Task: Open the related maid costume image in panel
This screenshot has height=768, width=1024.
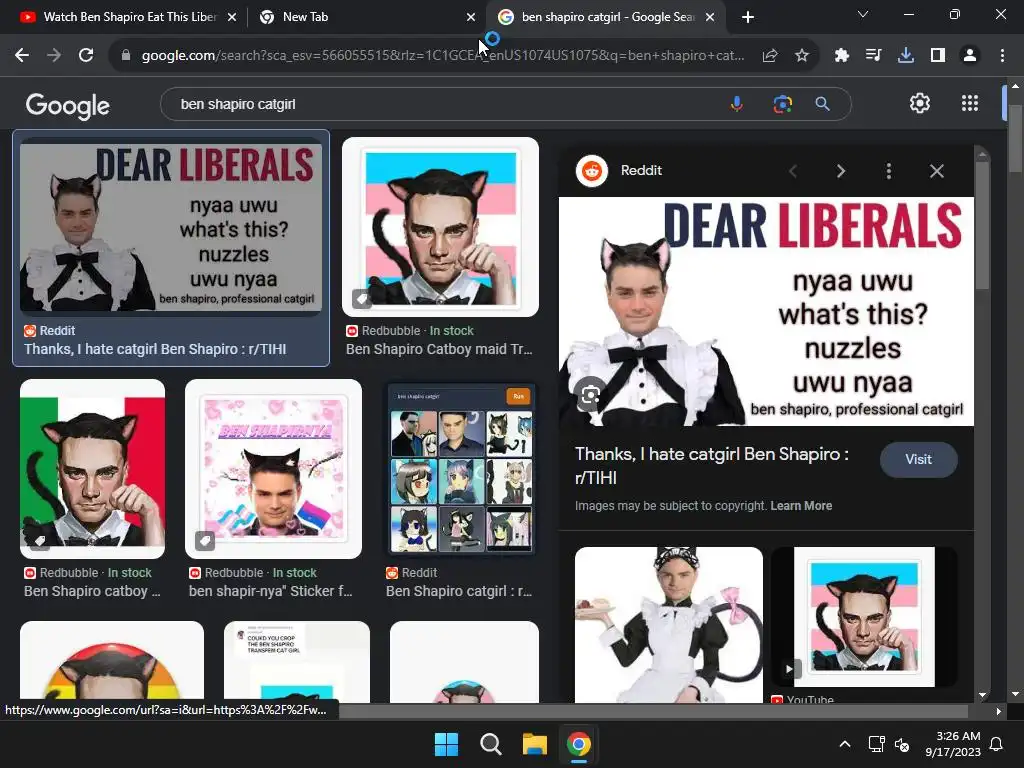Action: pos(669,625)
